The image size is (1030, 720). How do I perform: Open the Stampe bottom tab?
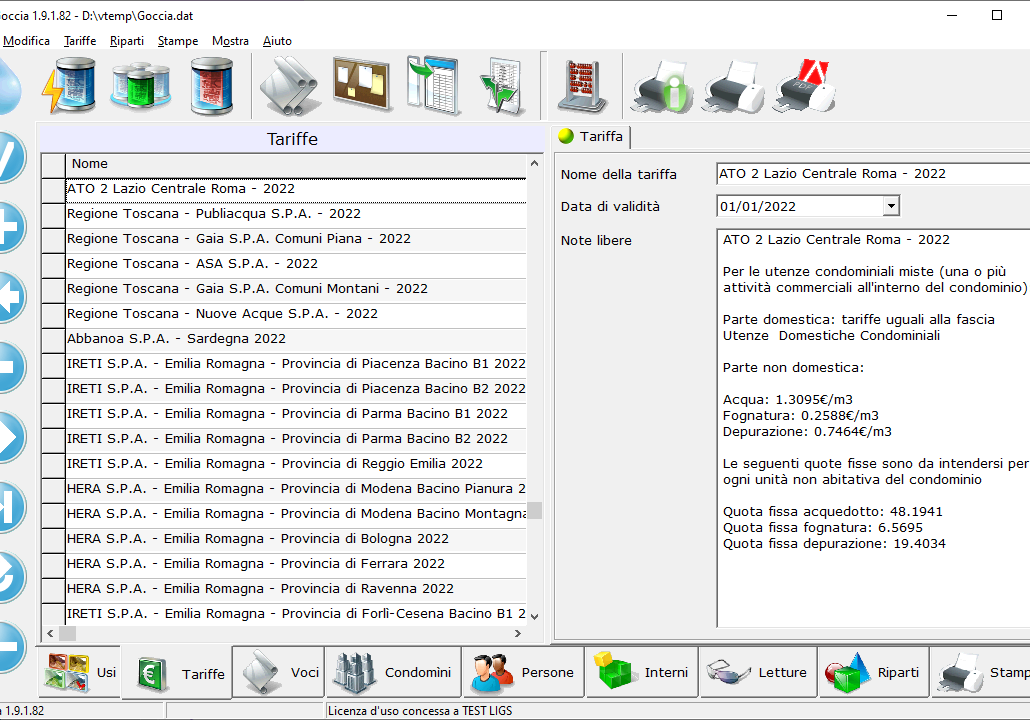[x=981, y=672]
